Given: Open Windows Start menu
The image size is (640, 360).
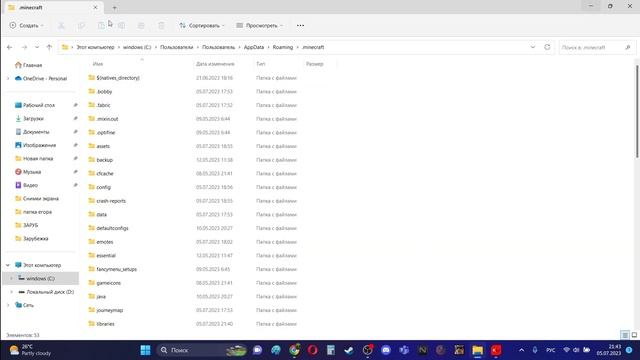Looking at the screenshot, I should (x=145, y=350).
